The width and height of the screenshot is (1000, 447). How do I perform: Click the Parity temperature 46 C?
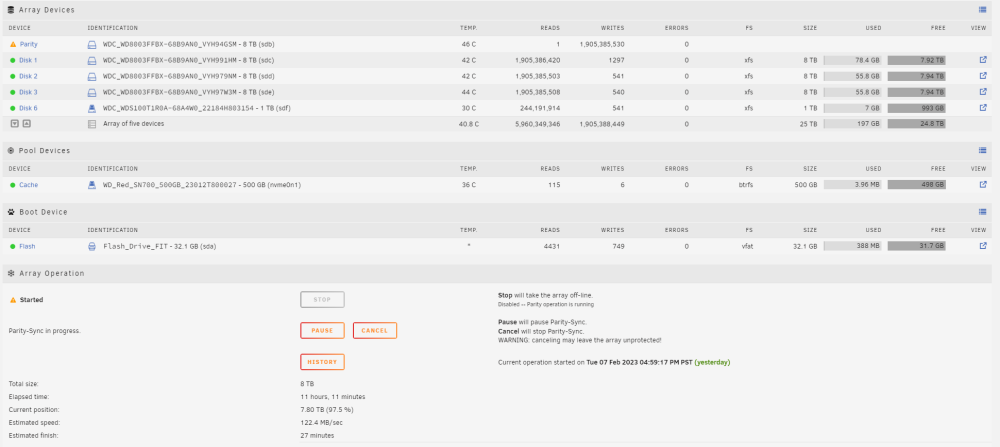point(469,45)
